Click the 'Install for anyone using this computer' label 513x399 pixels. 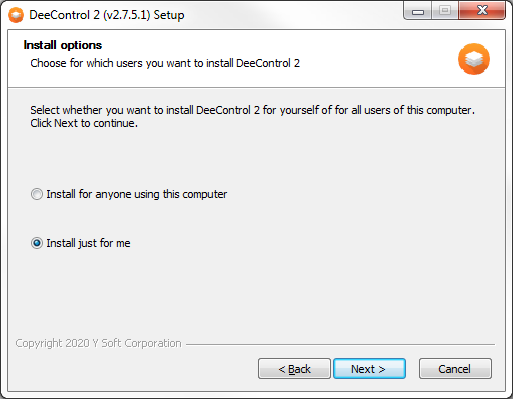(137, 194)
